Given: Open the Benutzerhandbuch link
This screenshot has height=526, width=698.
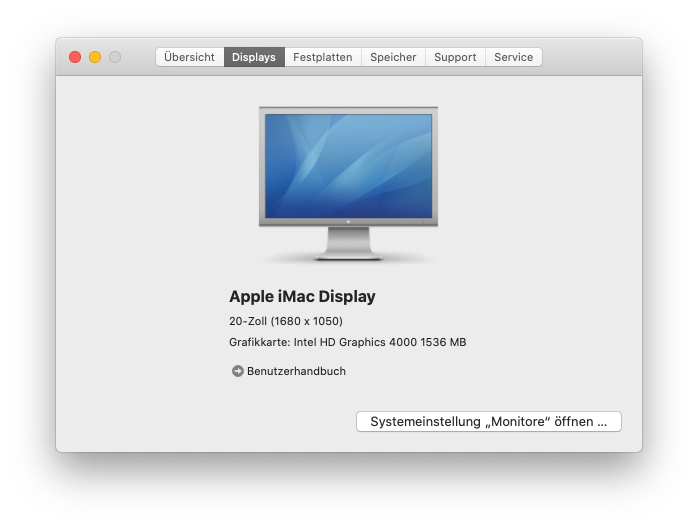Looking at the screenshot, I should (x=296, y=371).
